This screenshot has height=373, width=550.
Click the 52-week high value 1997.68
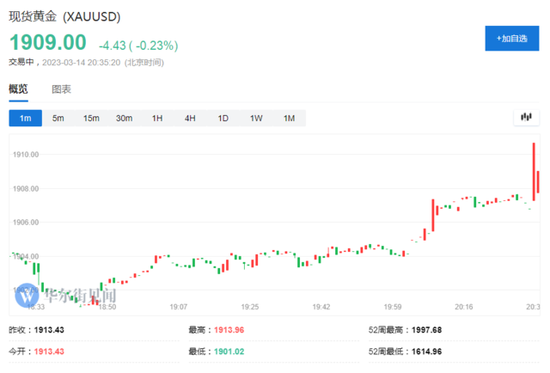pos(427,330)
